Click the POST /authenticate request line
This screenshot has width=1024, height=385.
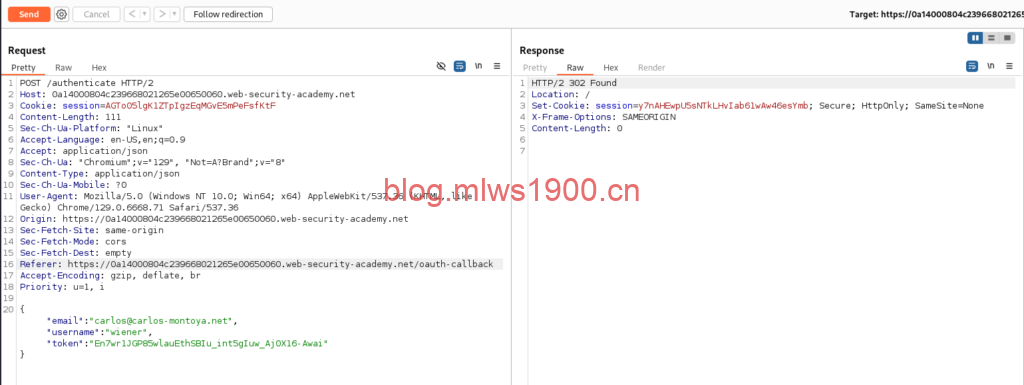[86, 83]
